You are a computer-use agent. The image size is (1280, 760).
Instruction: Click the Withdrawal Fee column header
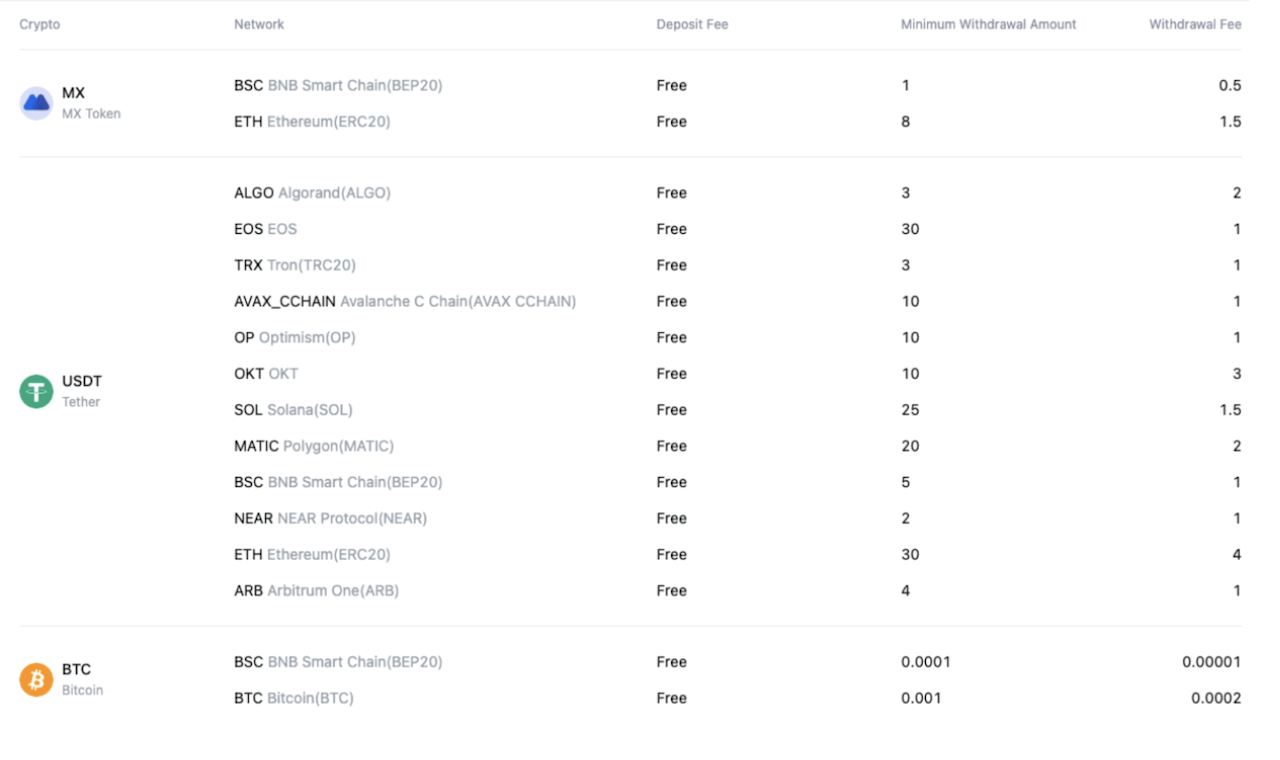pos(1195,24)
